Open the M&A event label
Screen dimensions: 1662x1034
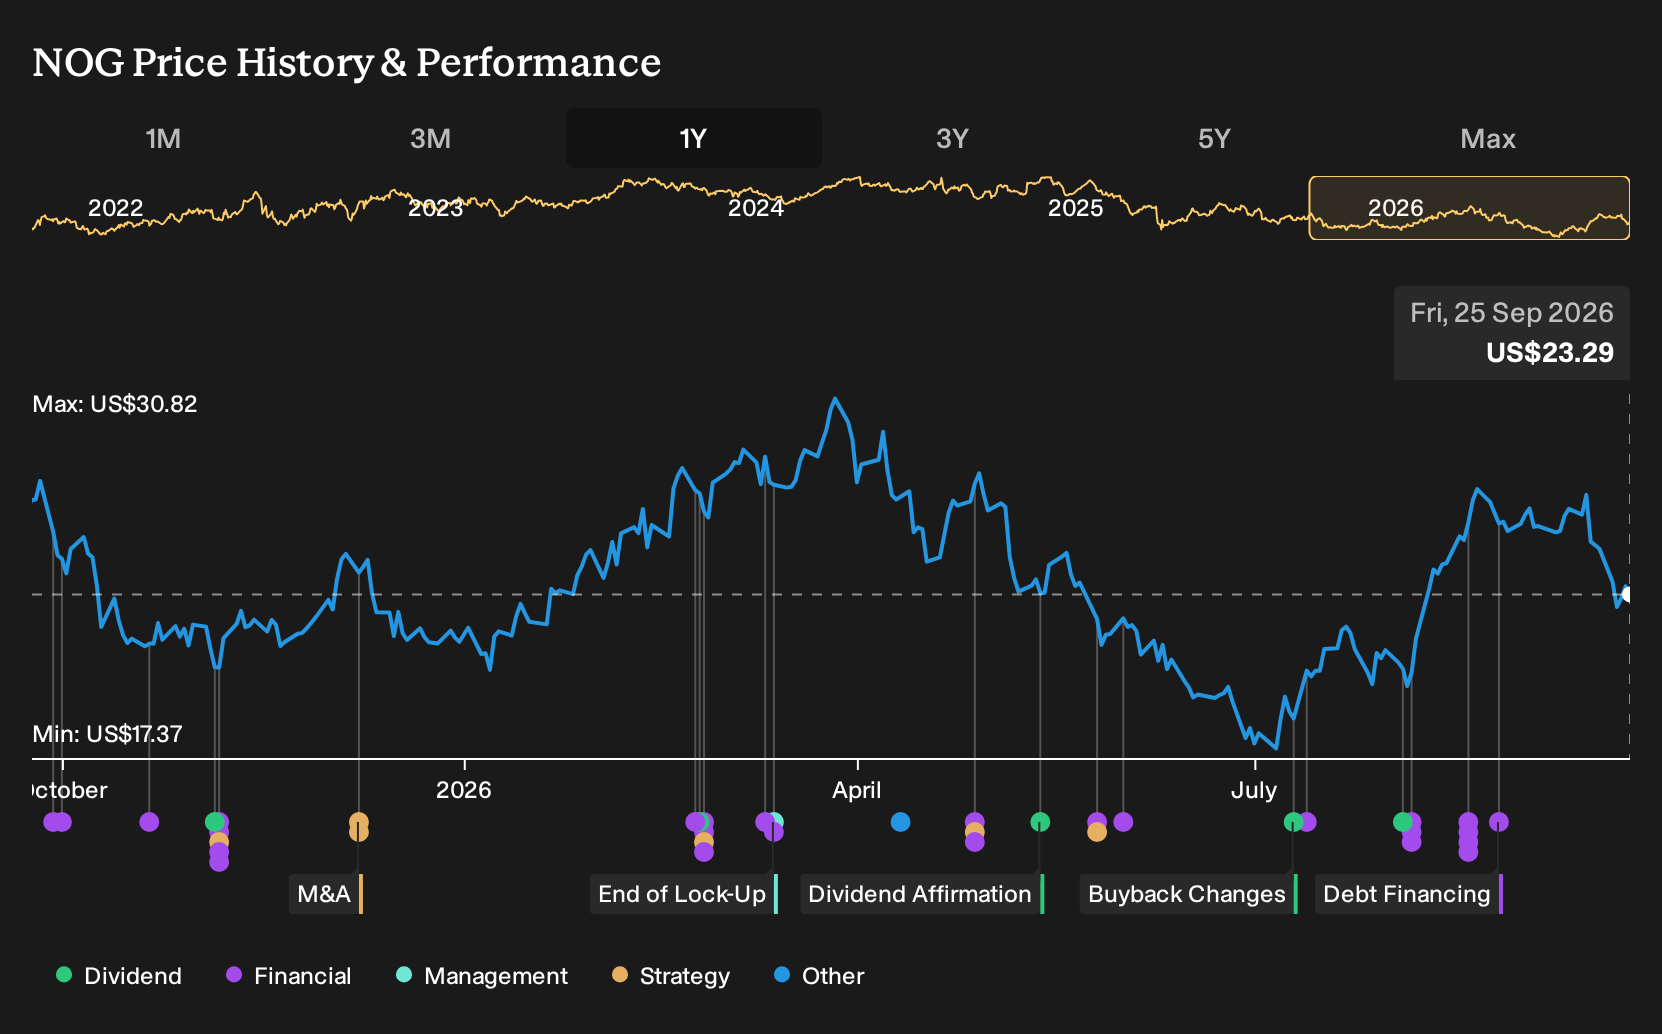tap(326, 894)
